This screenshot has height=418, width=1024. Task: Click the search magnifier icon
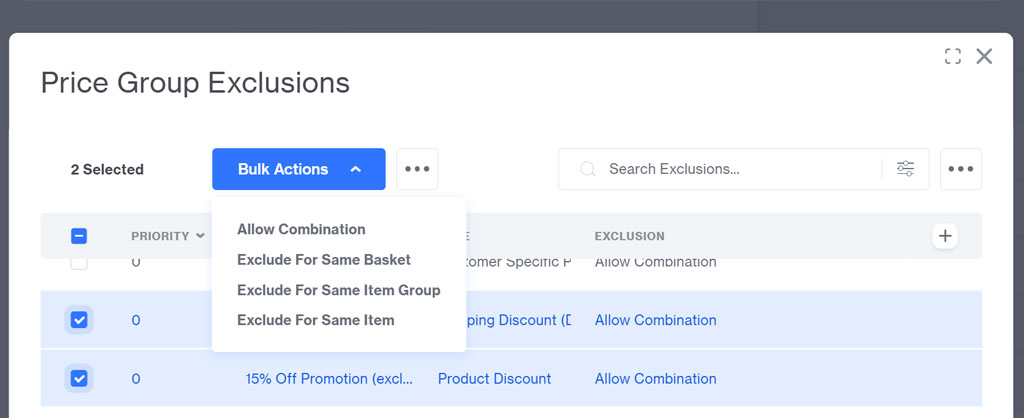tap(587, 169)
